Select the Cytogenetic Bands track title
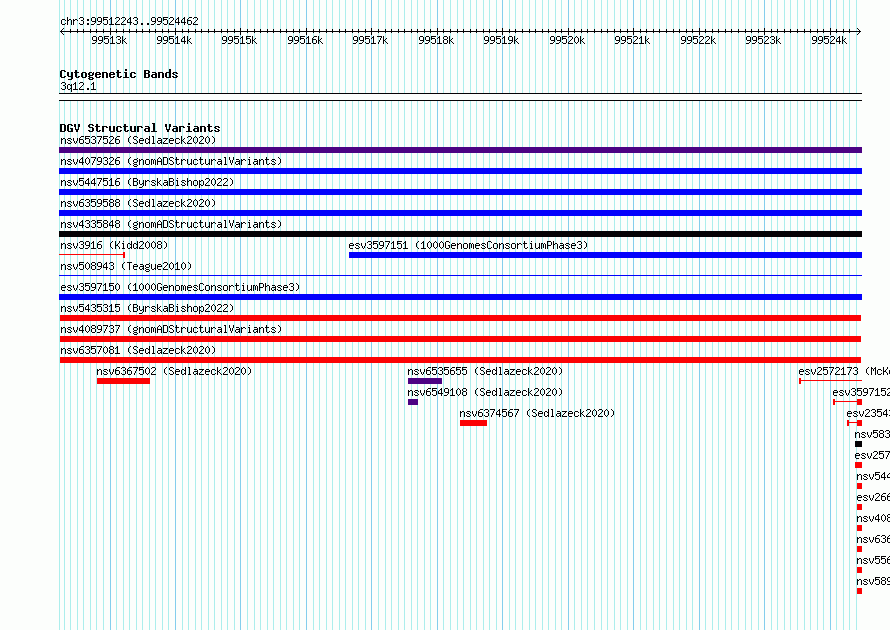Viewport: 890px width, 630px height. [x=119, y=74]
